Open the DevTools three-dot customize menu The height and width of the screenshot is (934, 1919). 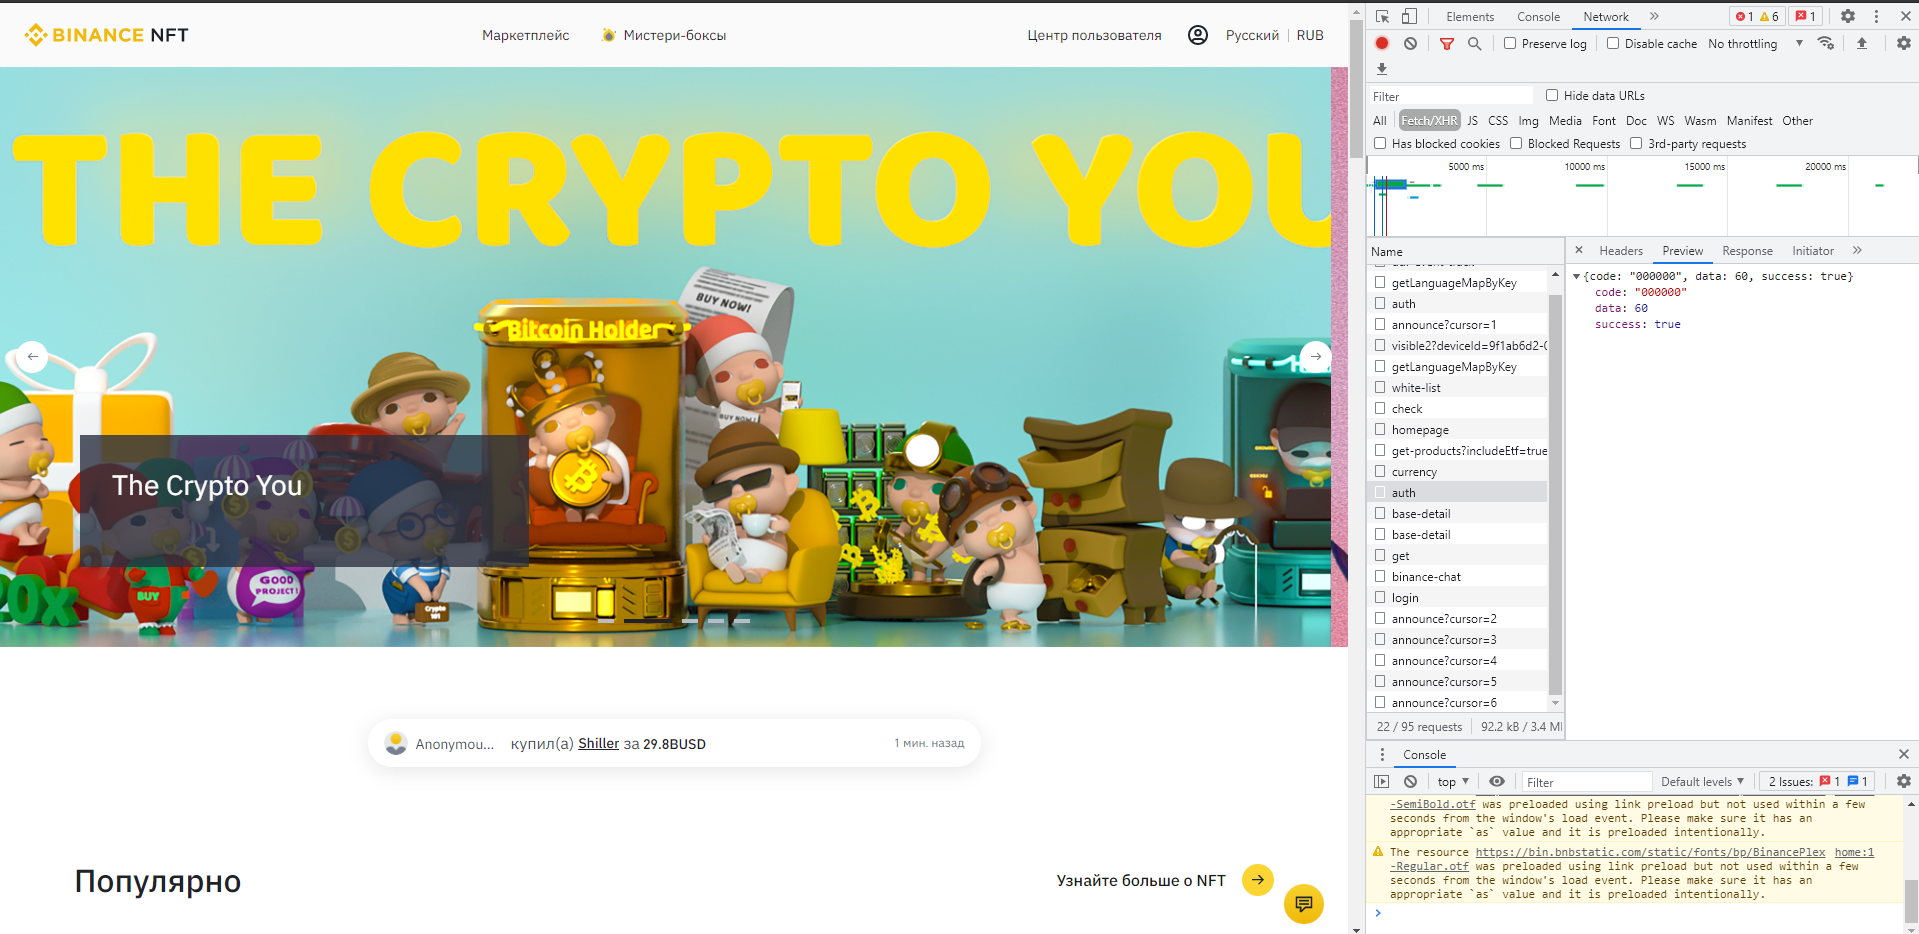coord(1876,16)
